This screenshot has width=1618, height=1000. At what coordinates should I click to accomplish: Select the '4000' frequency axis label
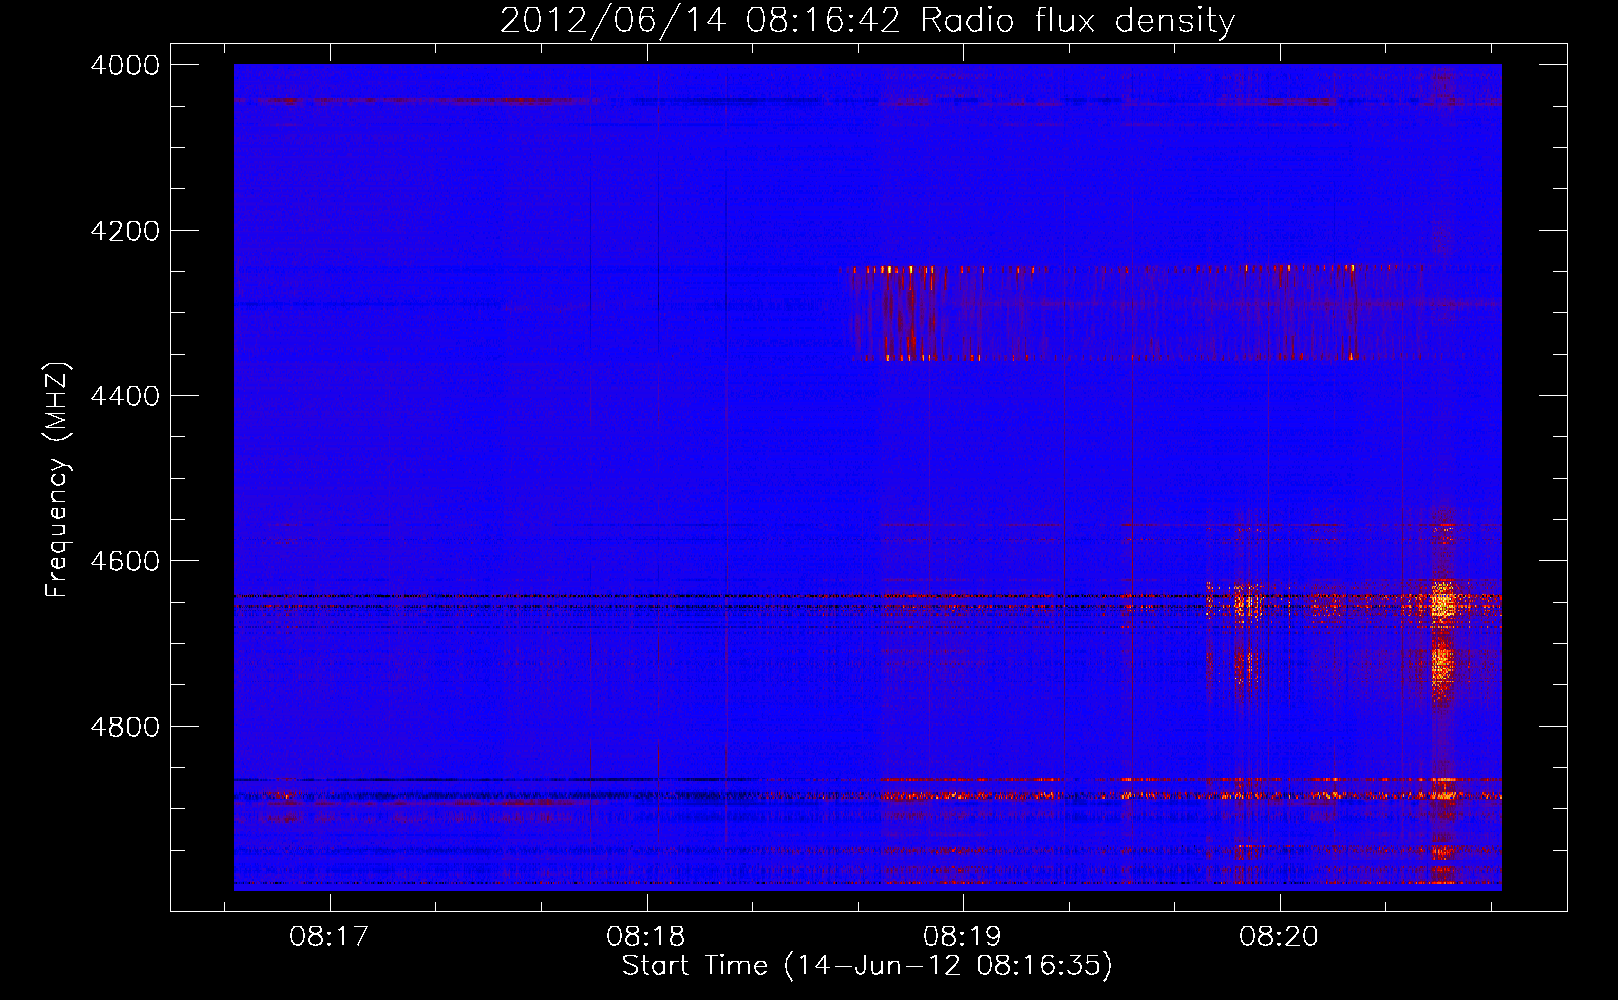(x=125, y=65)
